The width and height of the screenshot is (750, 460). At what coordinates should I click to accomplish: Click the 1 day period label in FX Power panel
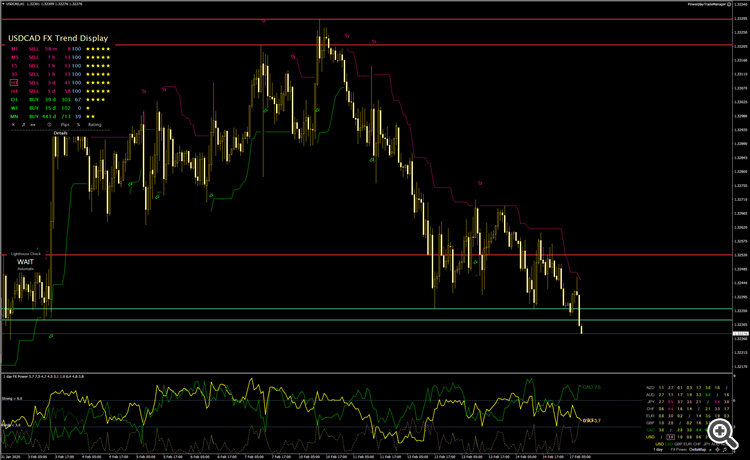[658, 449]
